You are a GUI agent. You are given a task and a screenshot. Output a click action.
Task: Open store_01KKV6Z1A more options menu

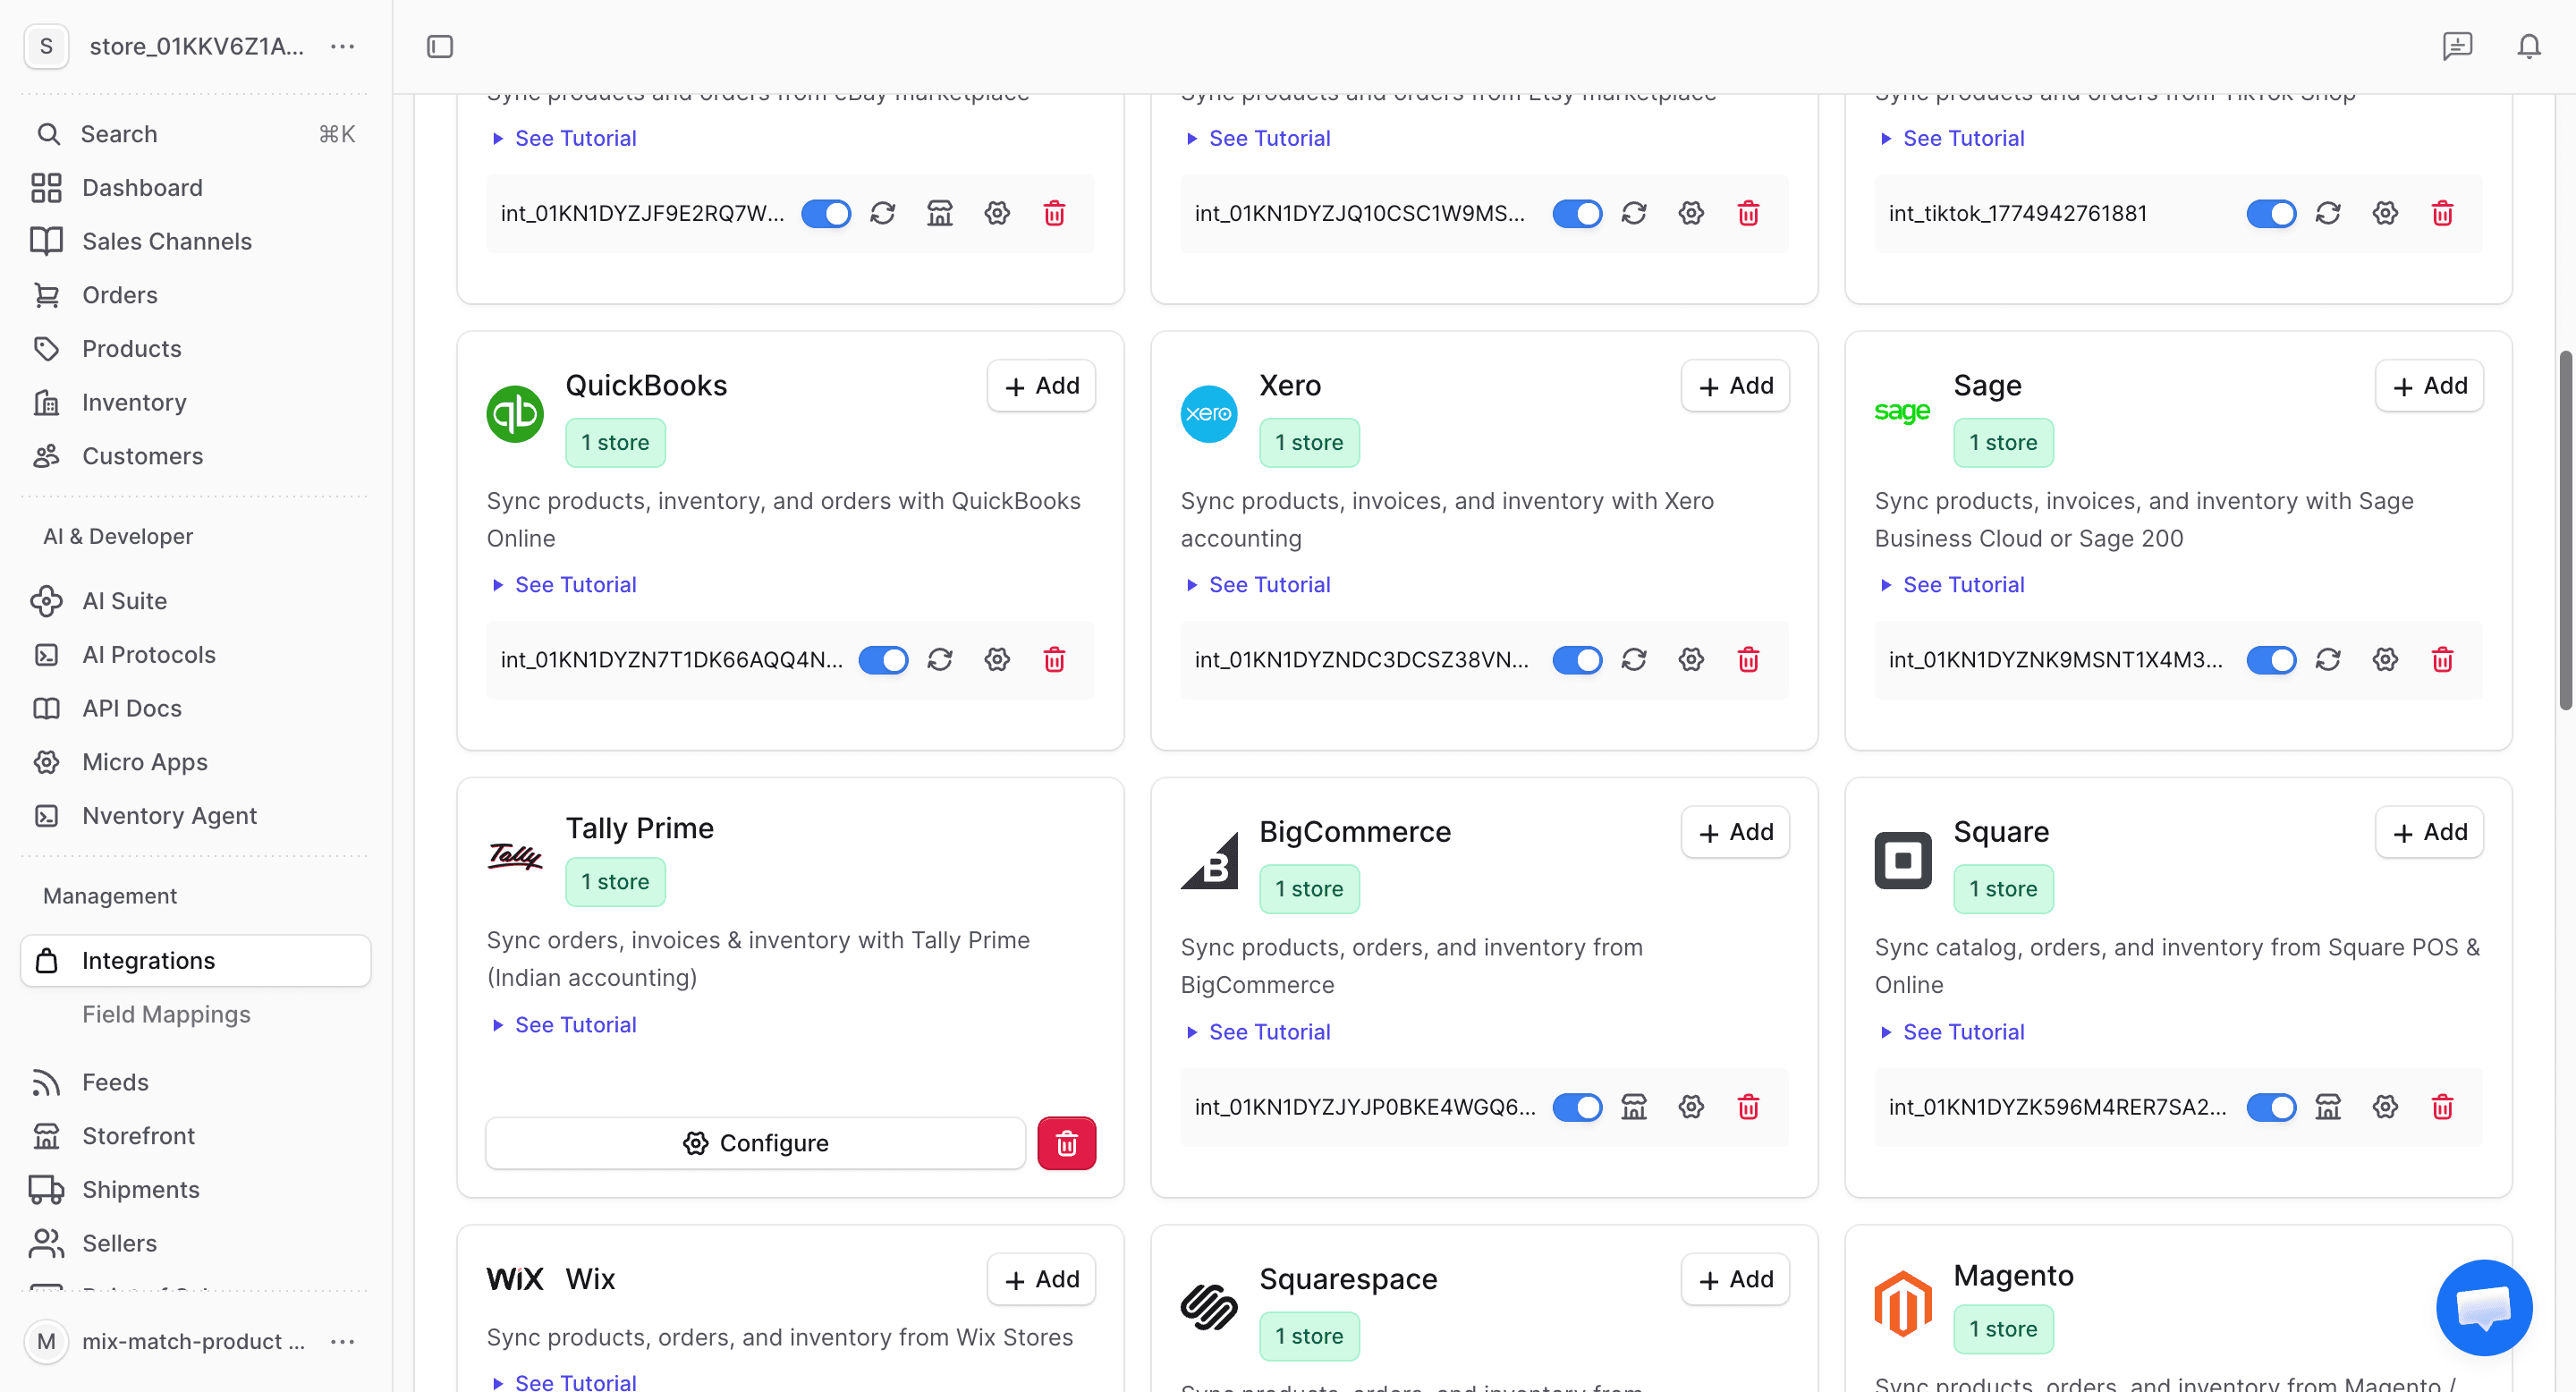343,46
